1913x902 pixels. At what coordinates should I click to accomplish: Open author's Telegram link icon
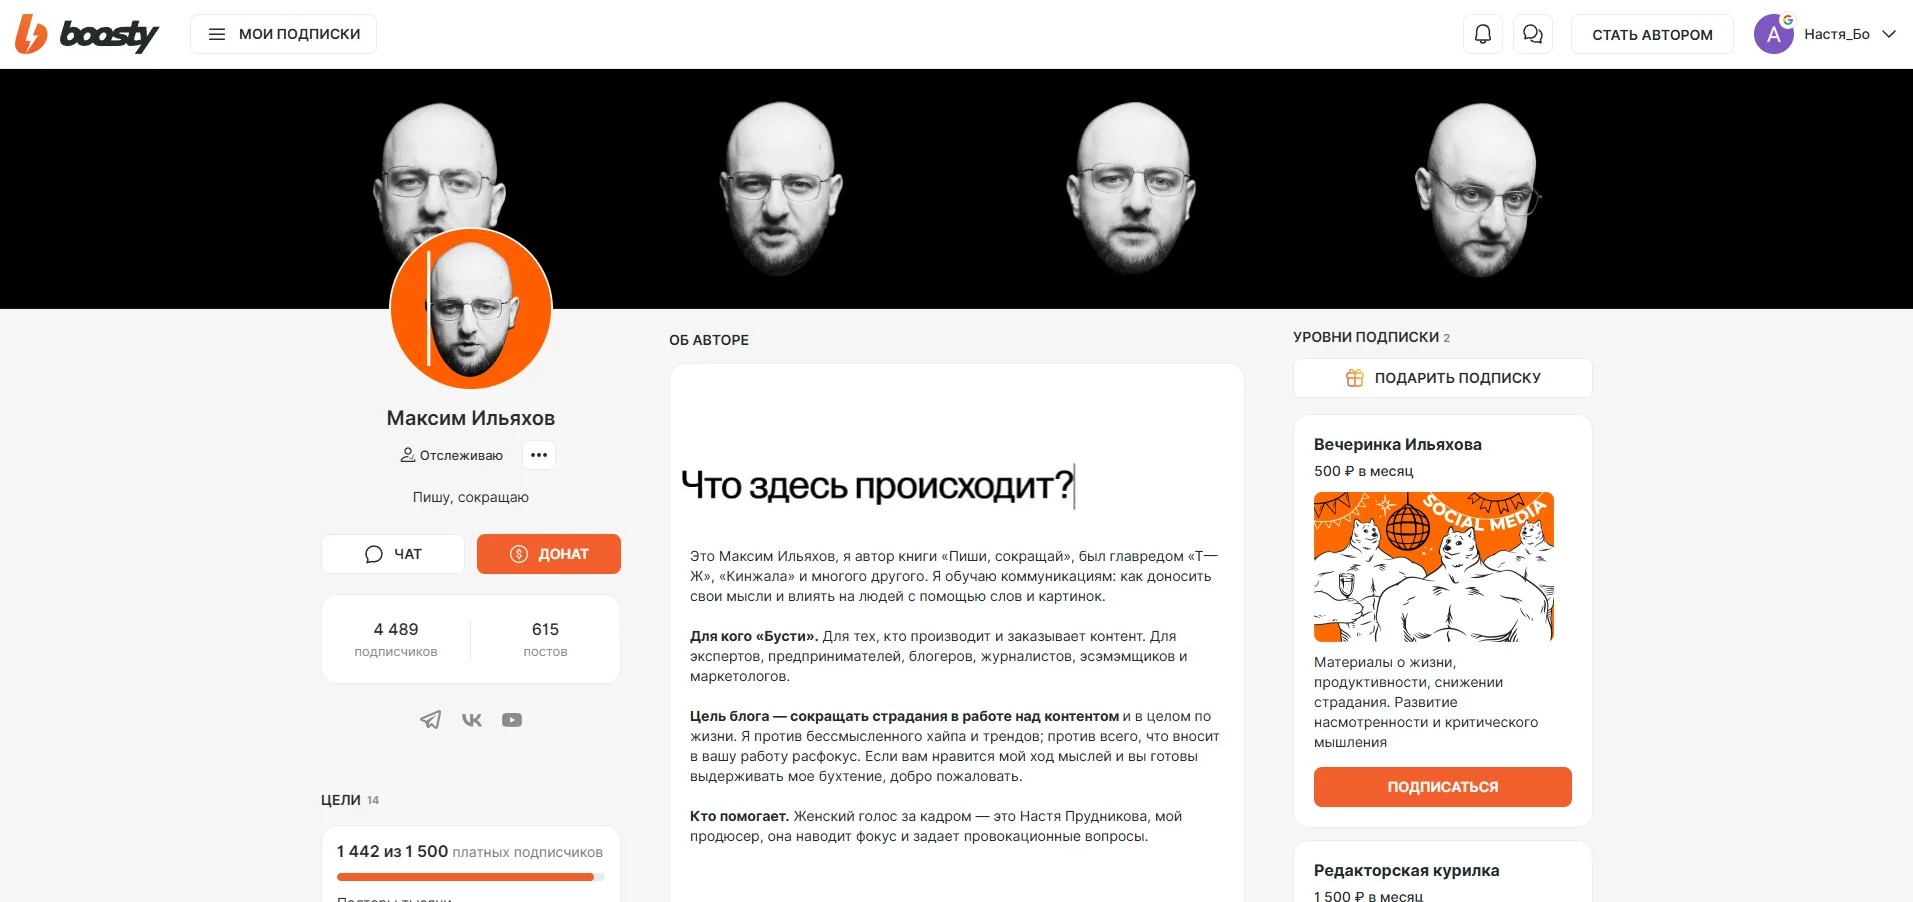(x=430, y=720)
